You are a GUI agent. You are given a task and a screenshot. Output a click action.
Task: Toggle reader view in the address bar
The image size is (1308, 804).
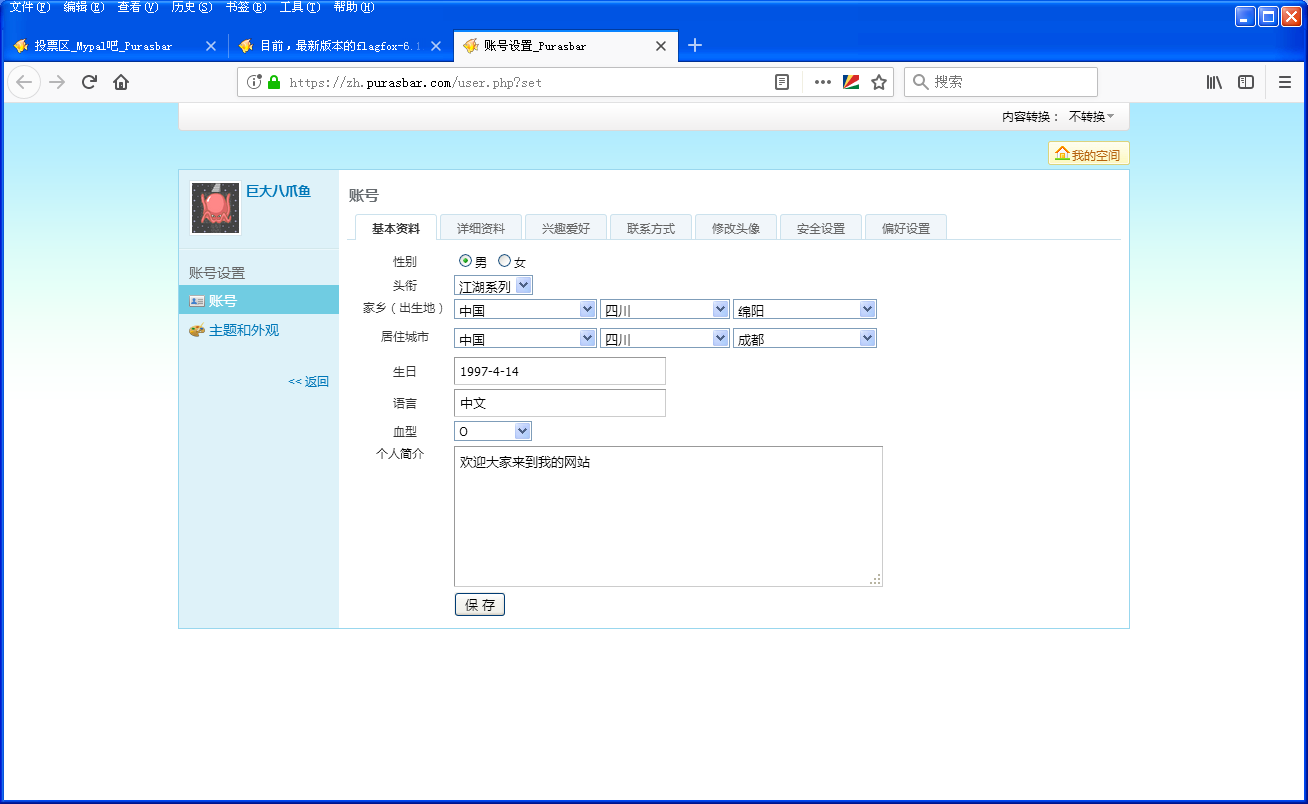click(782, 82)
